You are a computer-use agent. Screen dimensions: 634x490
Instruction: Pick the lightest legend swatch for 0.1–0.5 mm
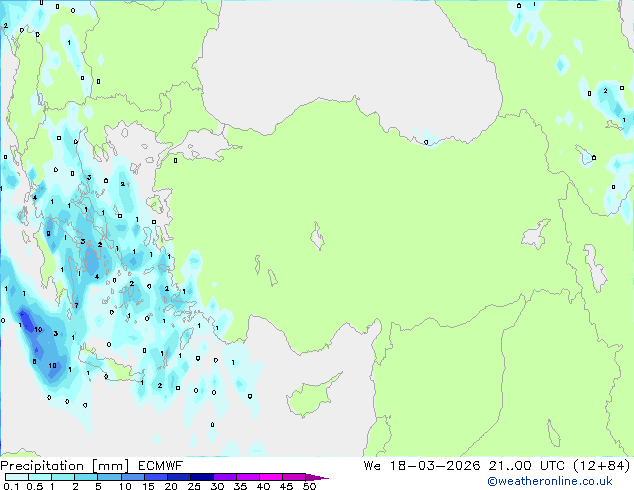17,477
